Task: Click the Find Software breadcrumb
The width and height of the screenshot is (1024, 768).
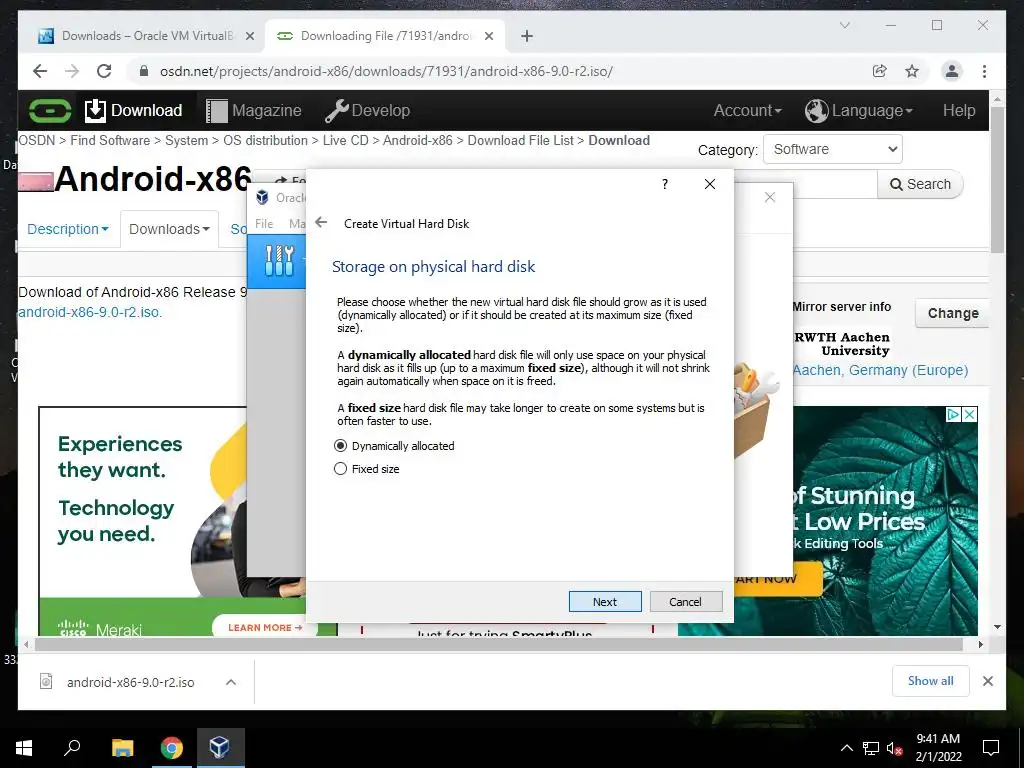Action: (110, 140)
